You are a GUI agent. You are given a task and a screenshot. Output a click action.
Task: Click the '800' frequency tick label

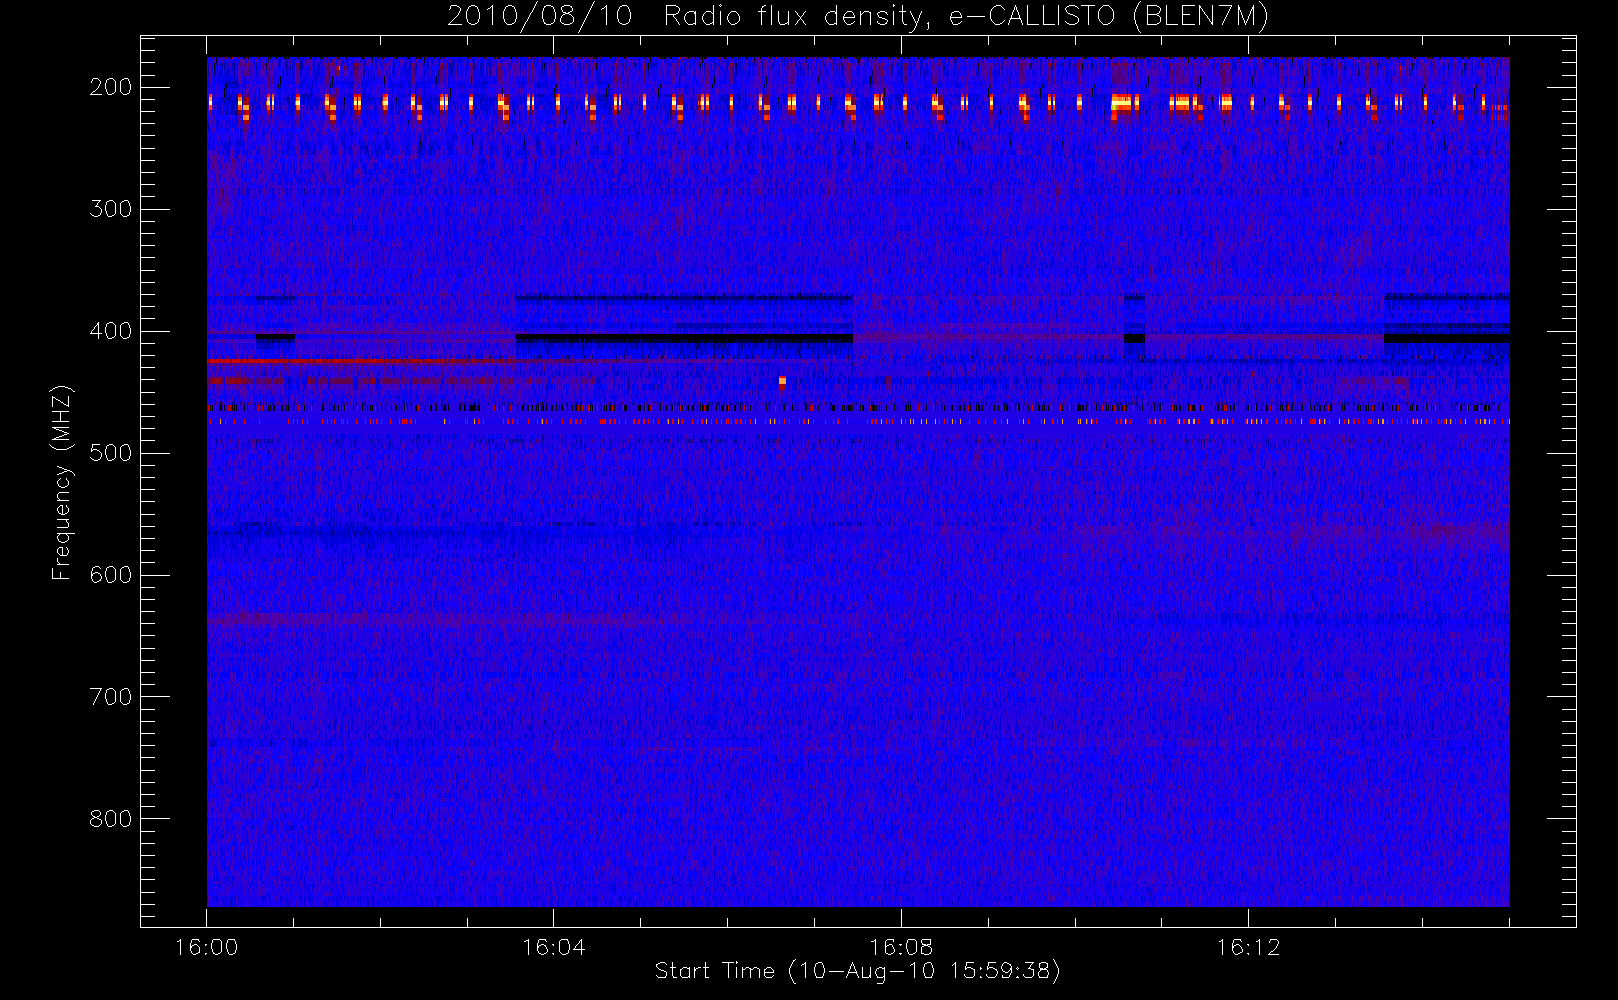pyautogui.click(x=111, y=819)
